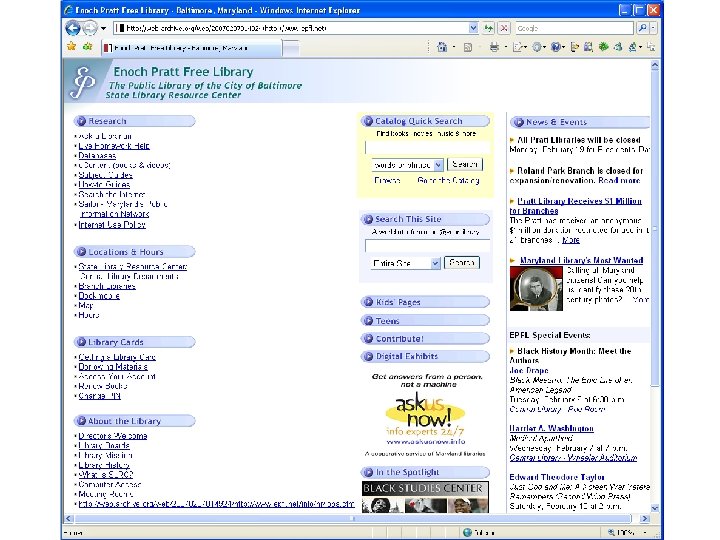Open the Internet Use Policy link

pyautogui.click(x=112, y=225)
